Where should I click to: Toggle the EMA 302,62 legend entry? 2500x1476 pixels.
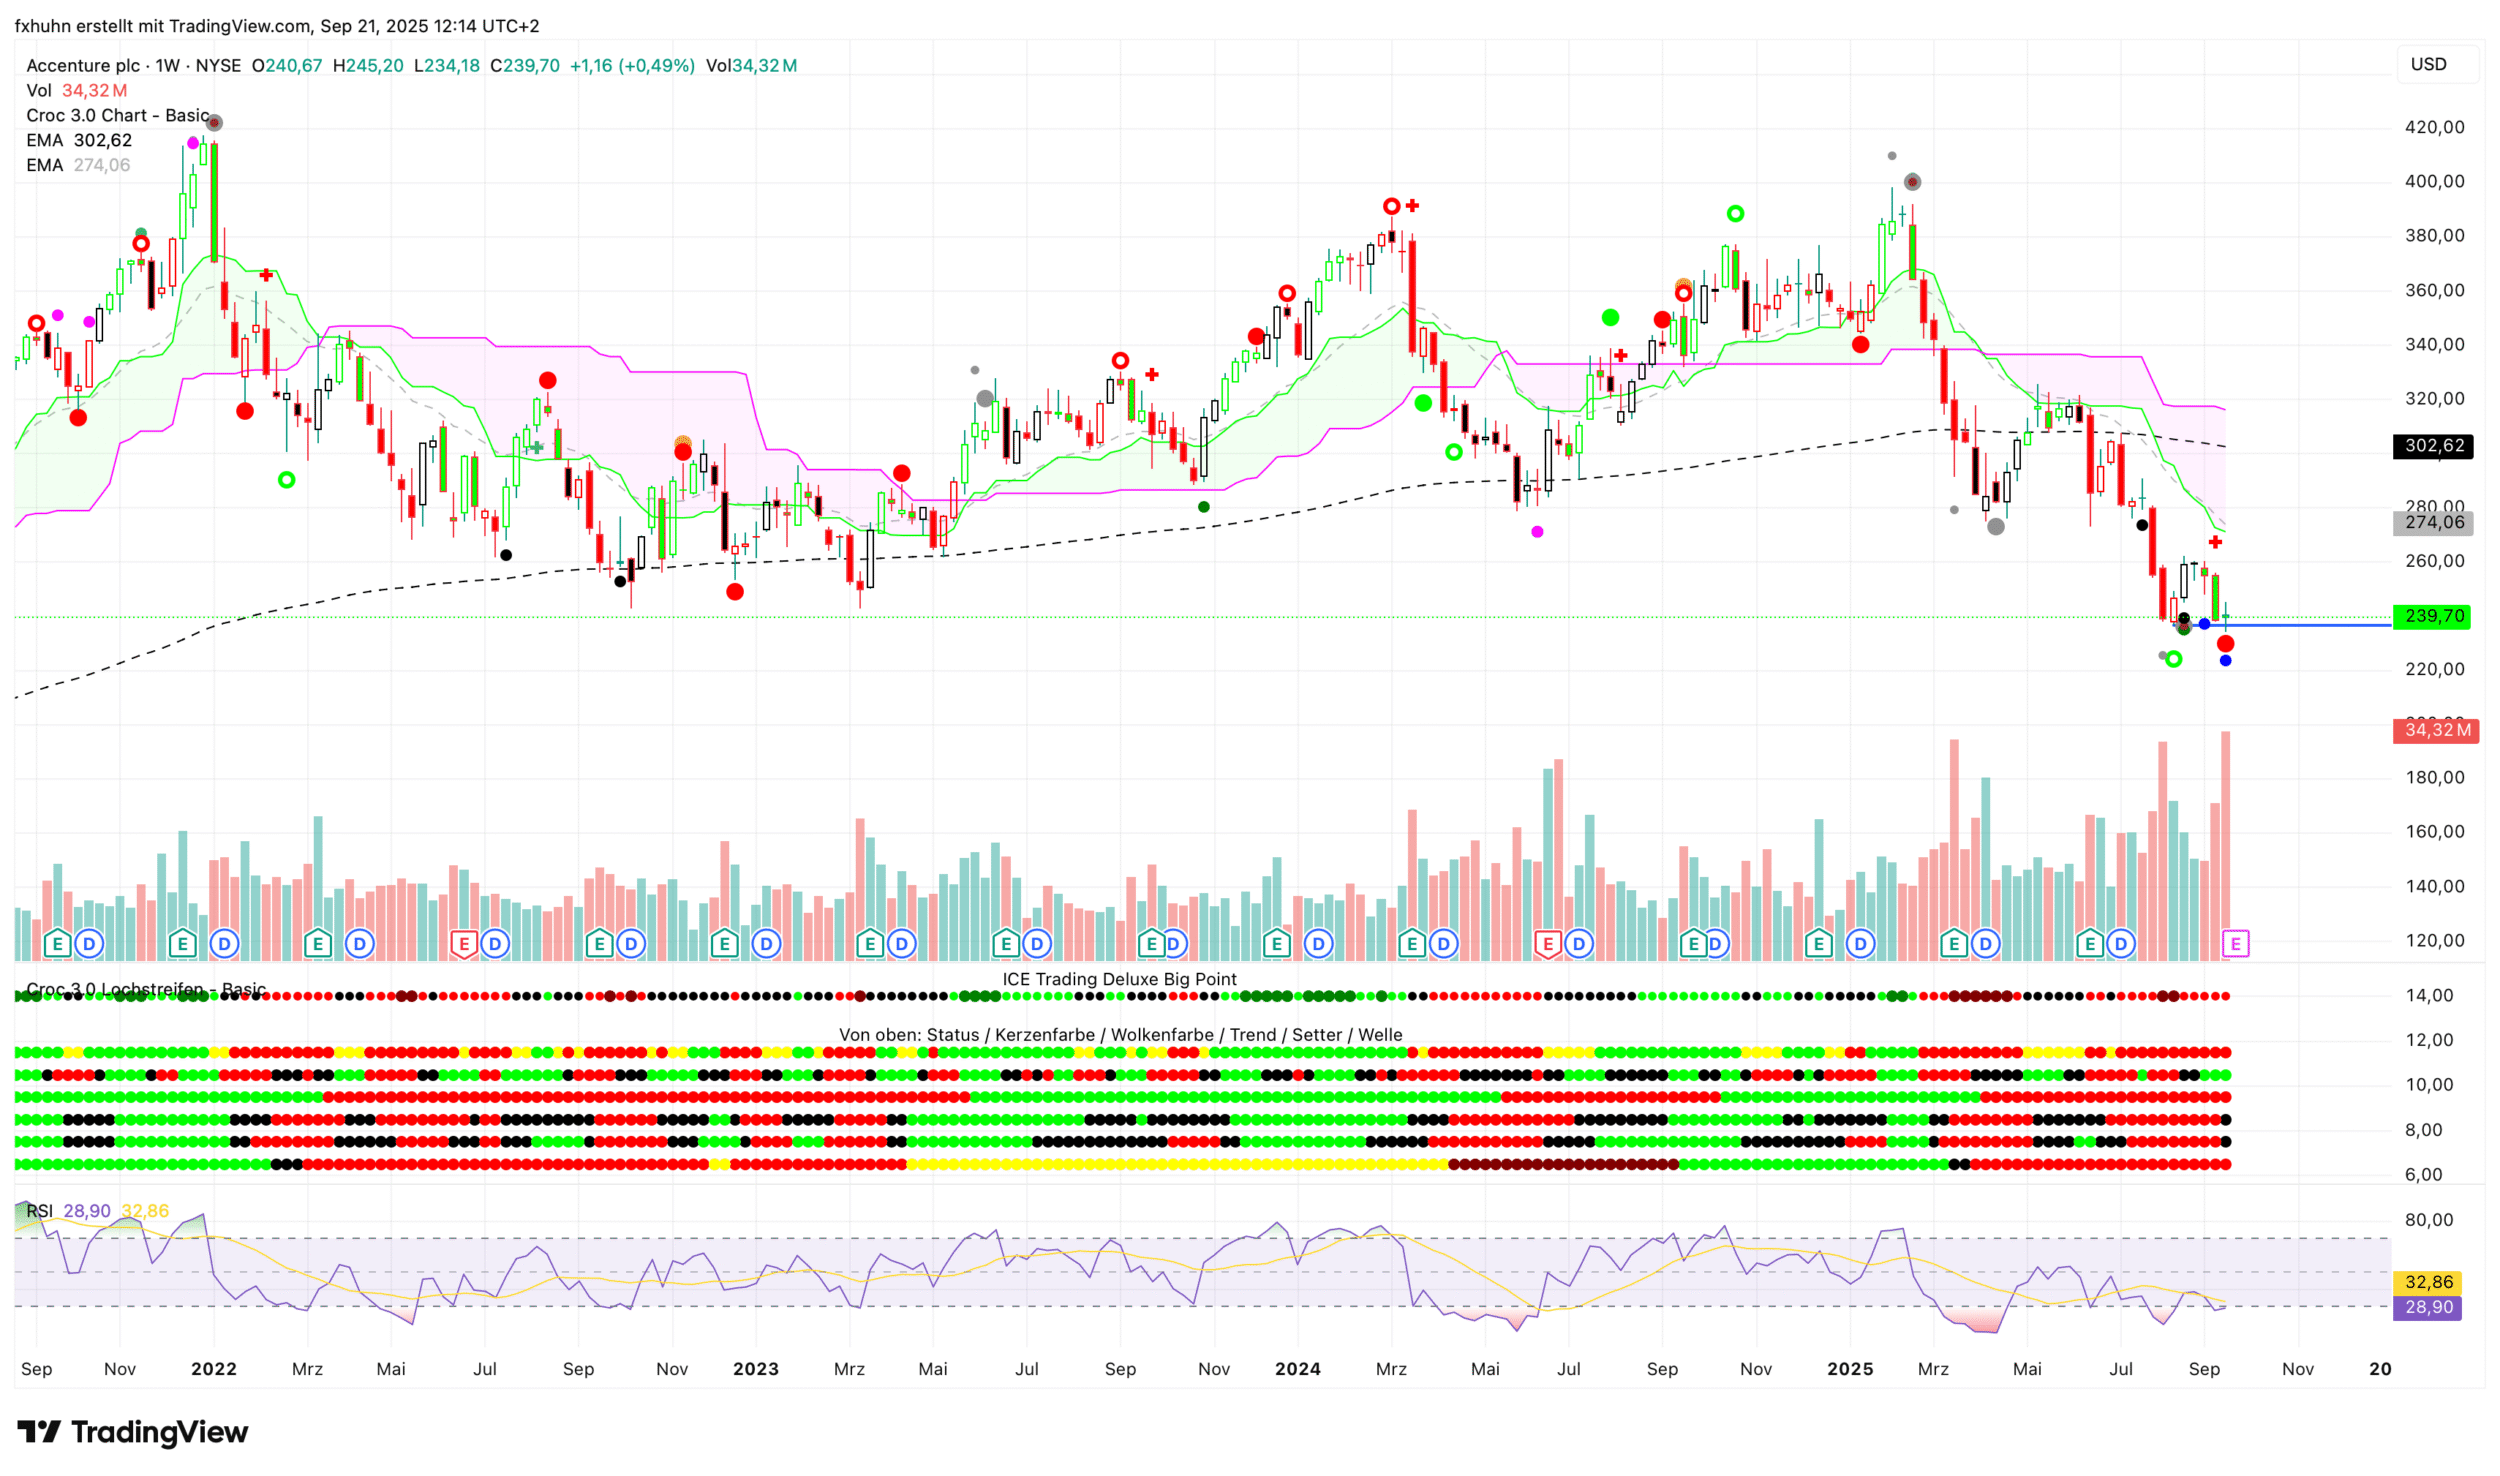pyautogui.click(x=78, y=140)
